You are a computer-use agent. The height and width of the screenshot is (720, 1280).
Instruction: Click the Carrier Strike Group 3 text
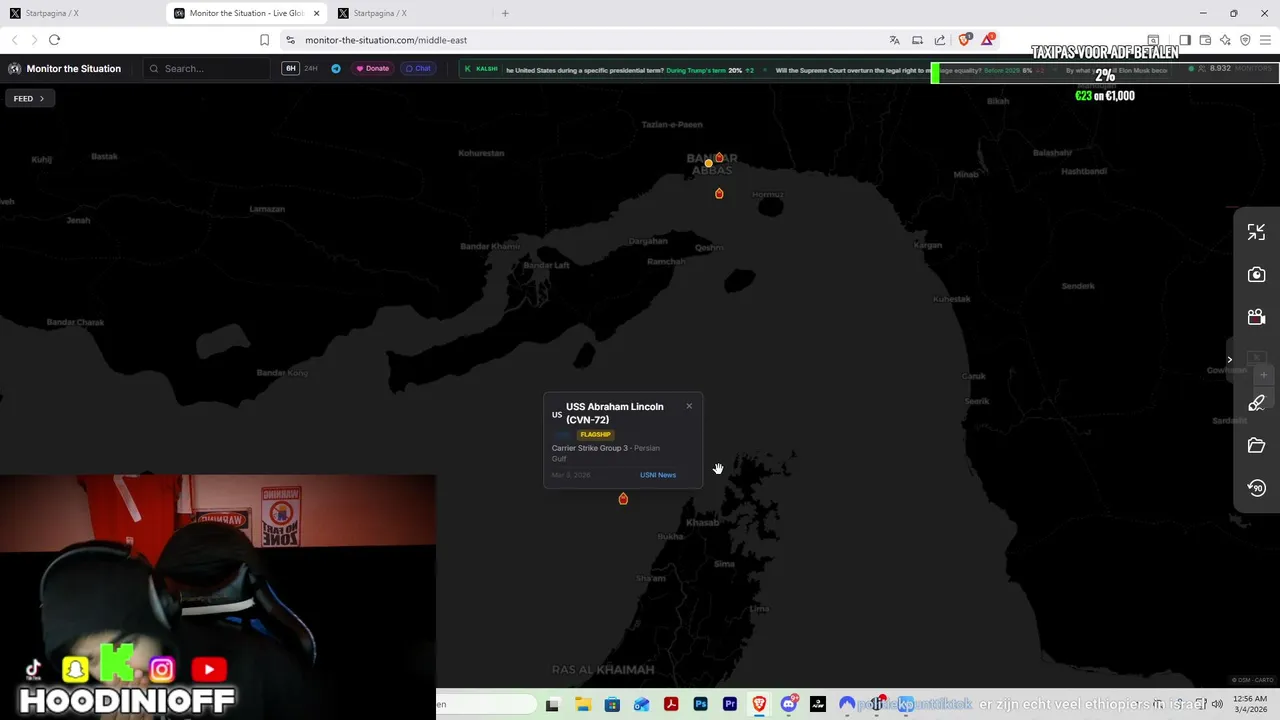[590, 448]
